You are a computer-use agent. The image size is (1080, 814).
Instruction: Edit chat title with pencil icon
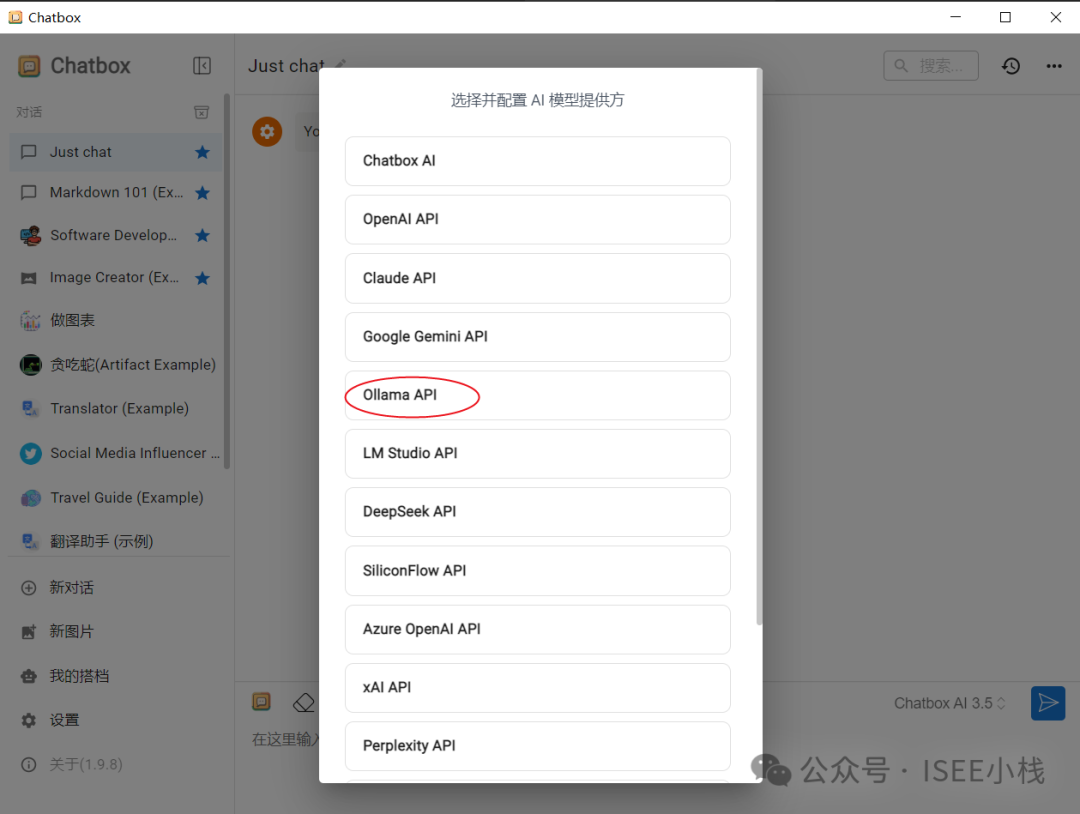340,64
